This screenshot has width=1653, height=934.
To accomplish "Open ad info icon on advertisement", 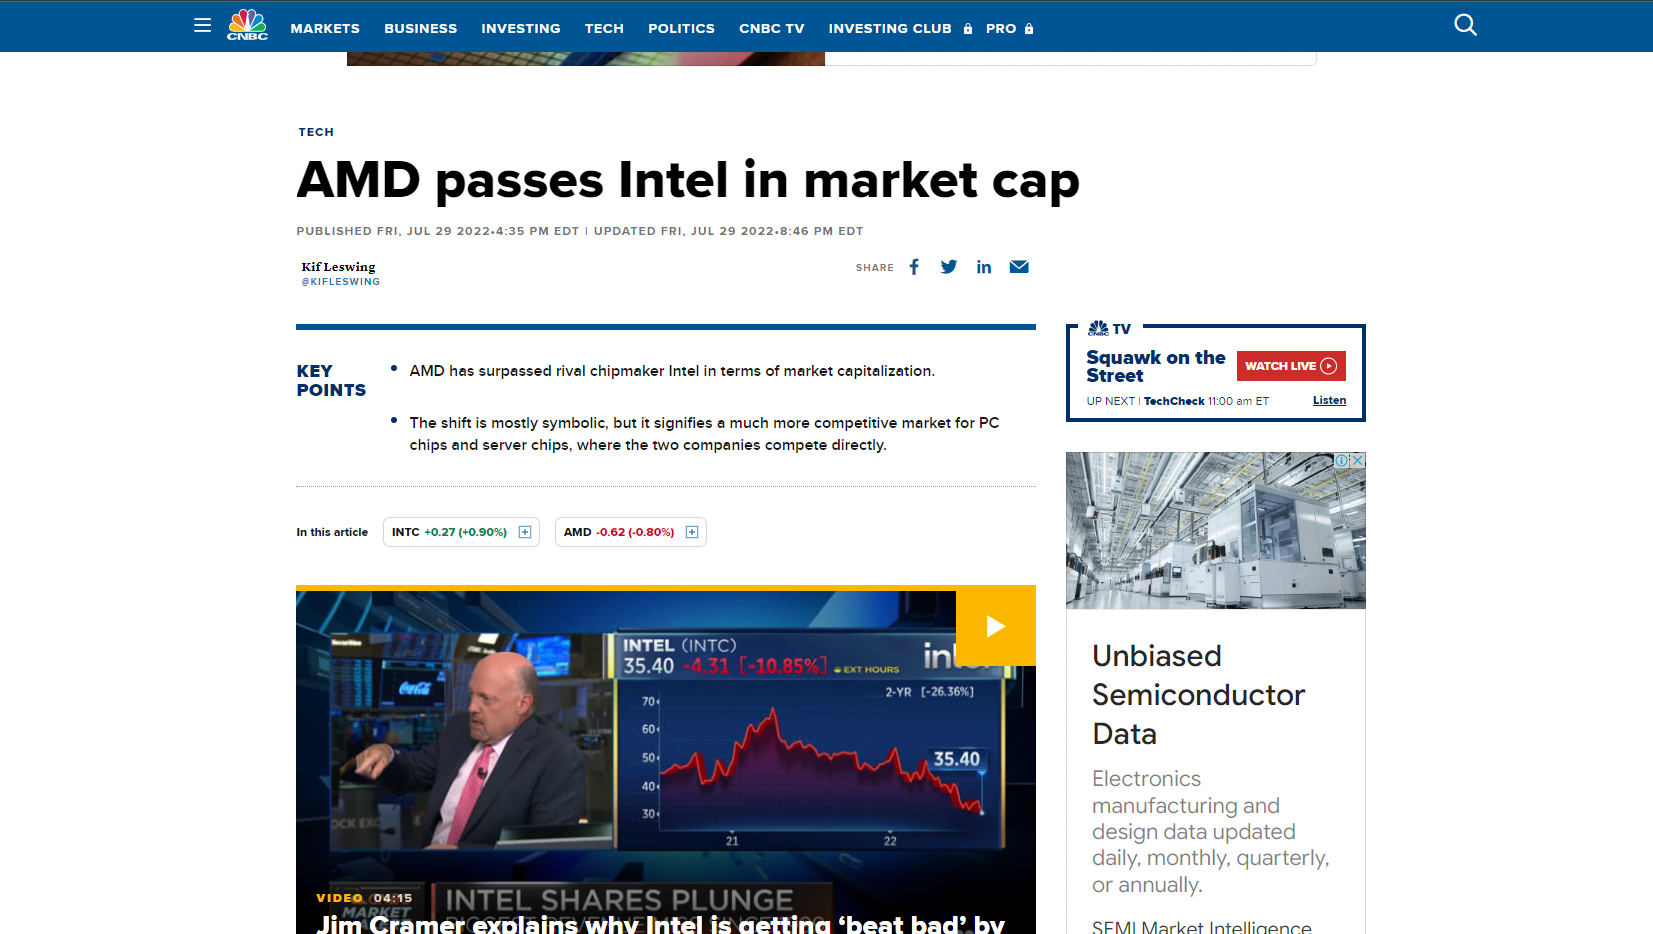I will (x=1342, y=460).
